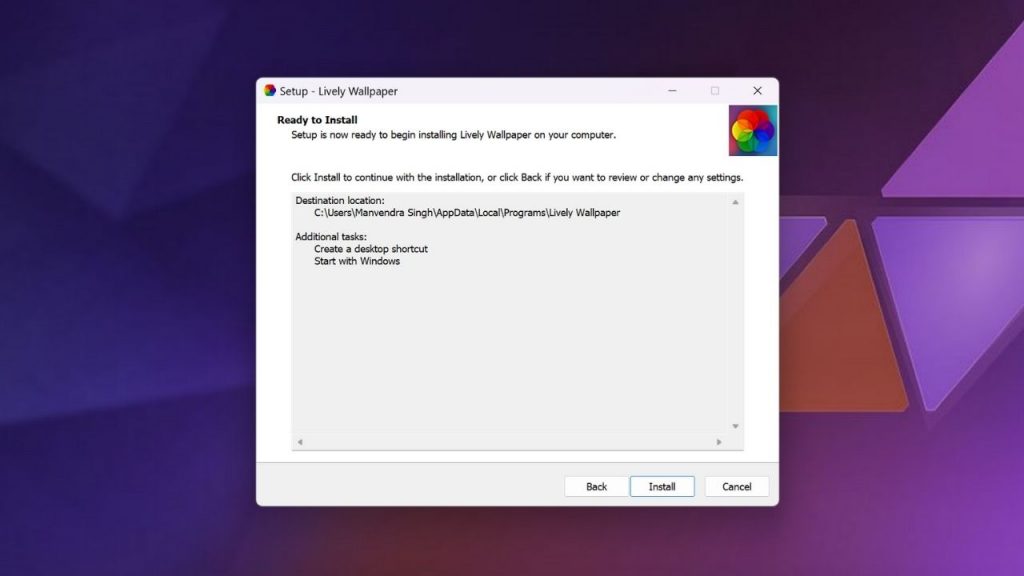Click 'Setup is now ready to begin' subtitle
1024x576 pixels.
point(453,135)
